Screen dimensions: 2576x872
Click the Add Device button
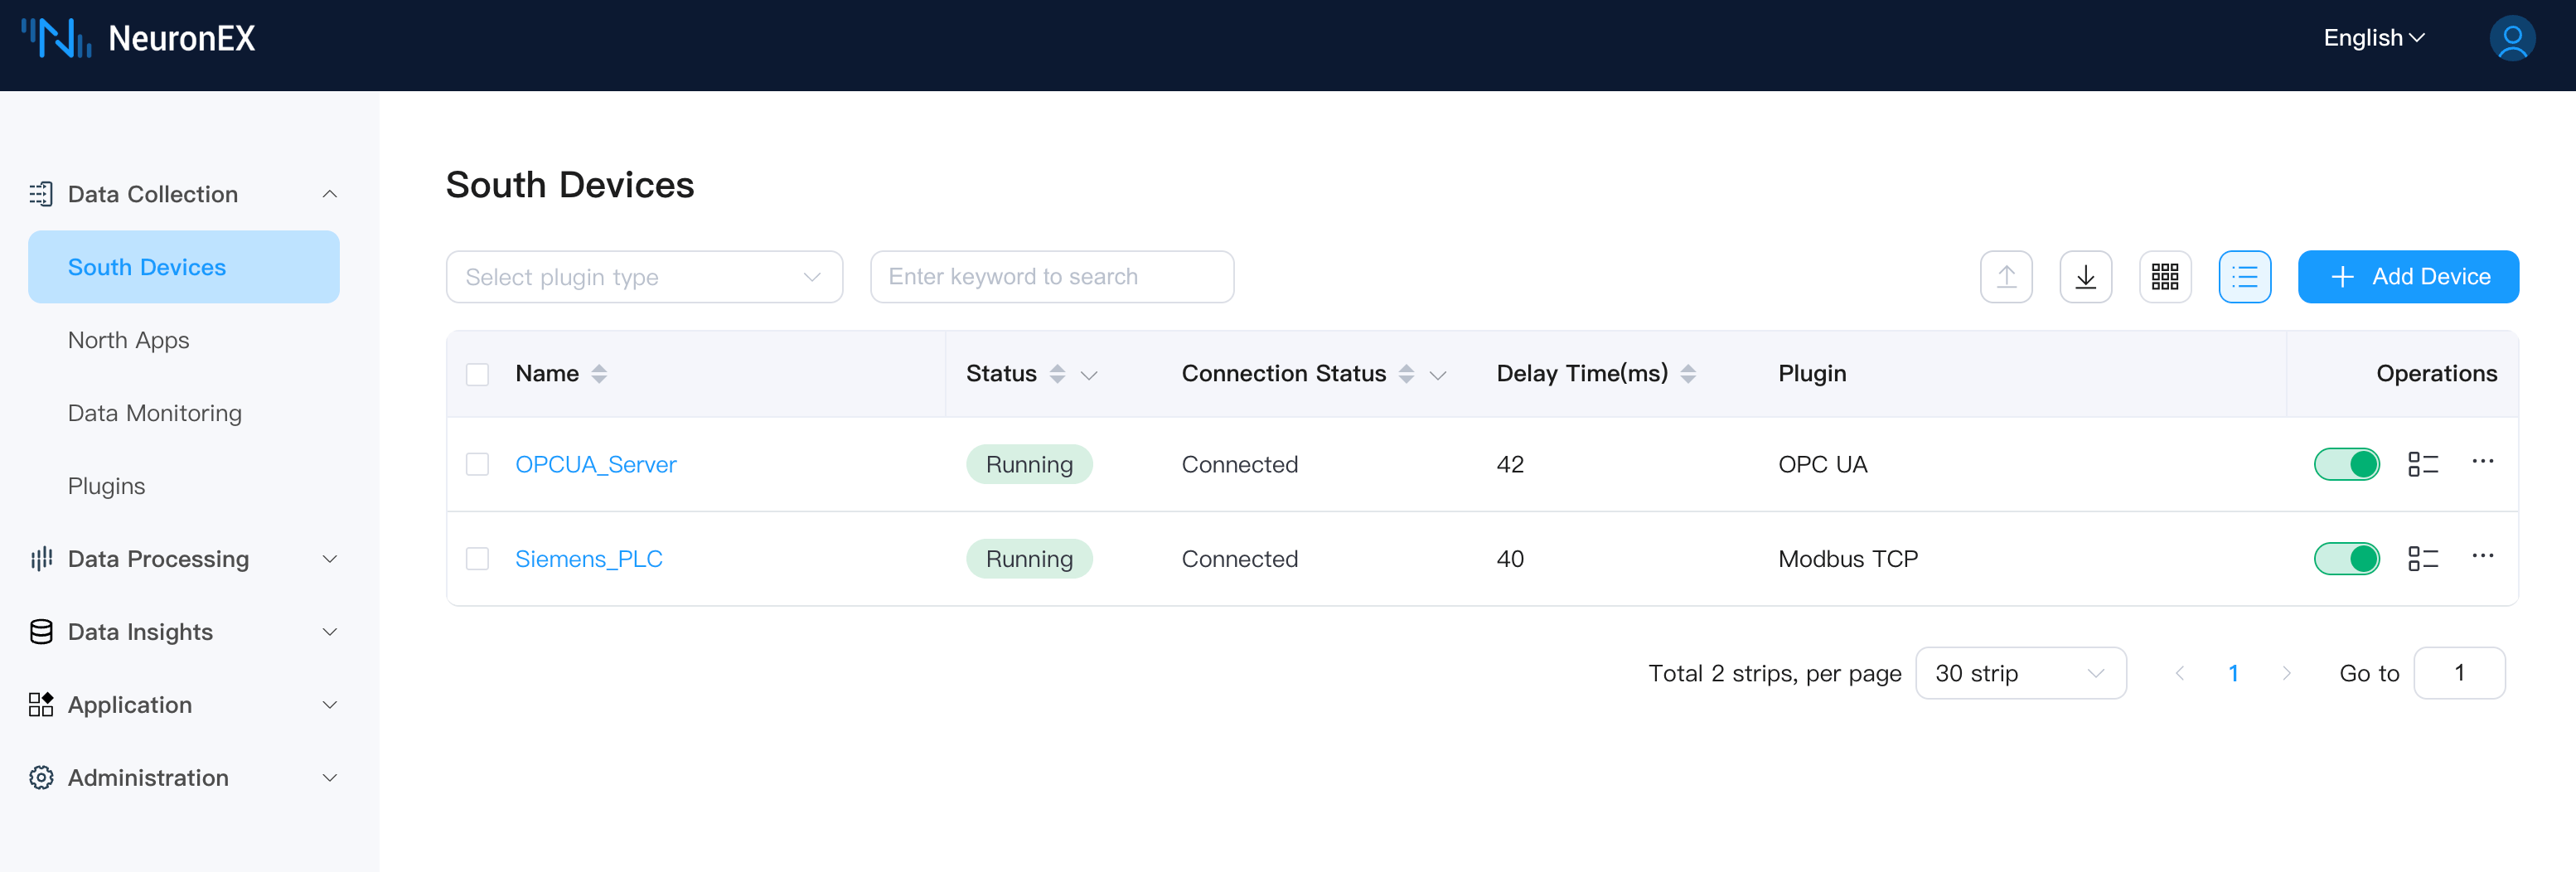pyautogui.click(x=2407, y=277)
